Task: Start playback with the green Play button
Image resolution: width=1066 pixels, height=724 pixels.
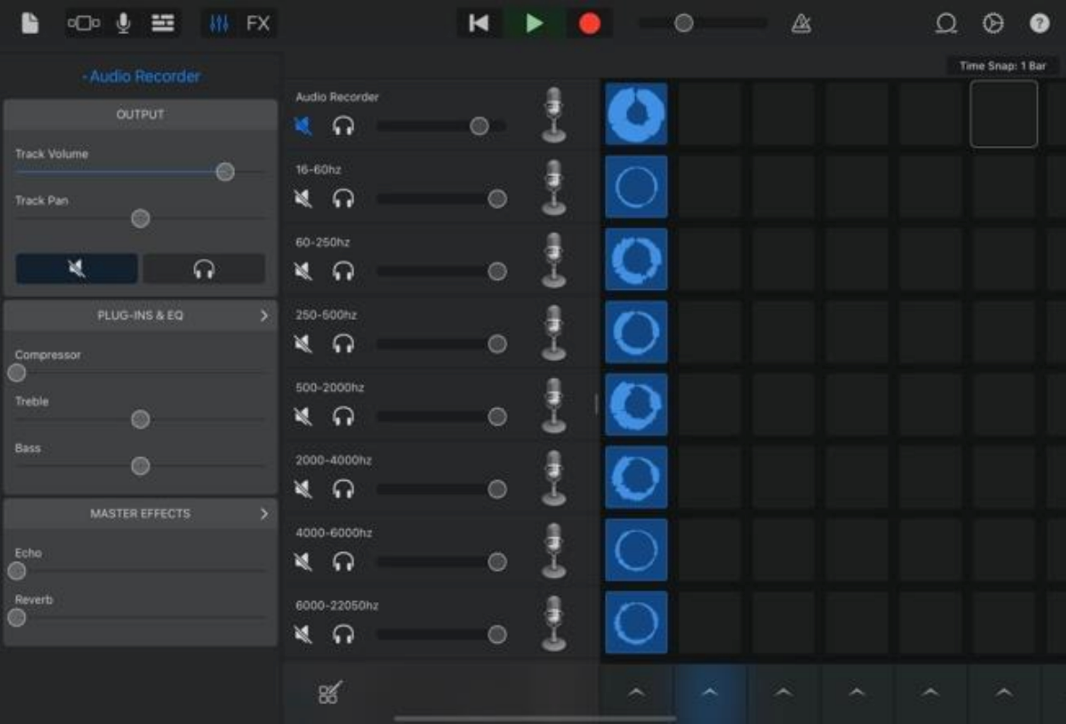Action: click(534, 24)
